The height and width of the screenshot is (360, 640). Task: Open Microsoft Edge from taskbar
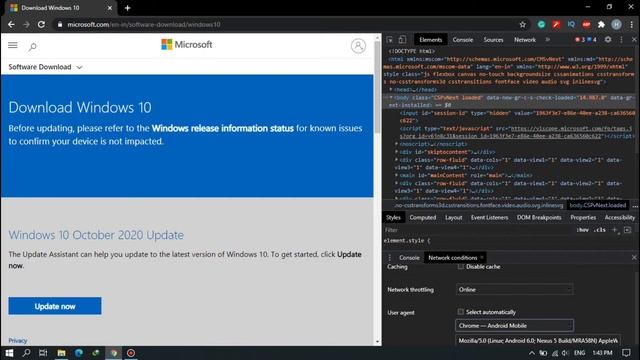click(x=79, y=353)
